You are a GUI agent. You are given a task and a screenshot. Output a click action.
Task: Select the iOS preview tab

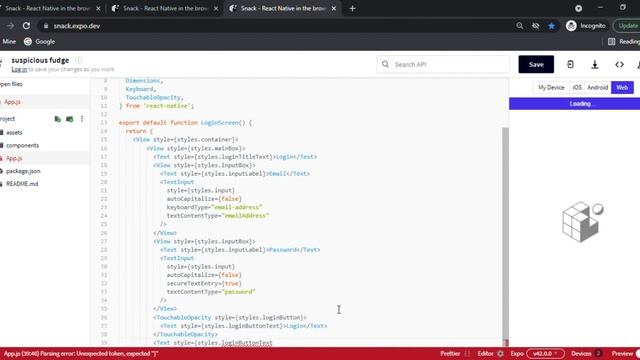[577, 87]
